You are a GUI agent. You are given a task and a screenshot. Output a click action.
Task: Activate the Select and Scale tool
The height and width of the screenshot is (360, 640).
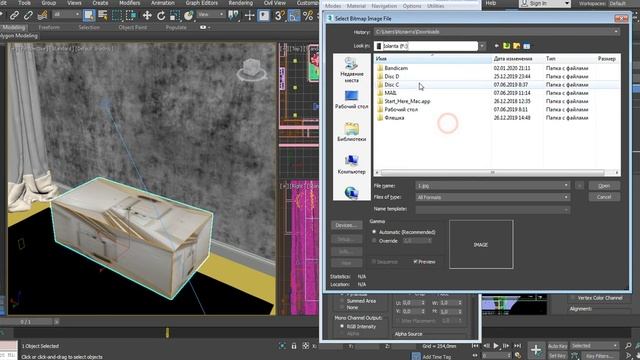pyautogui.click(x=175, y=16)
